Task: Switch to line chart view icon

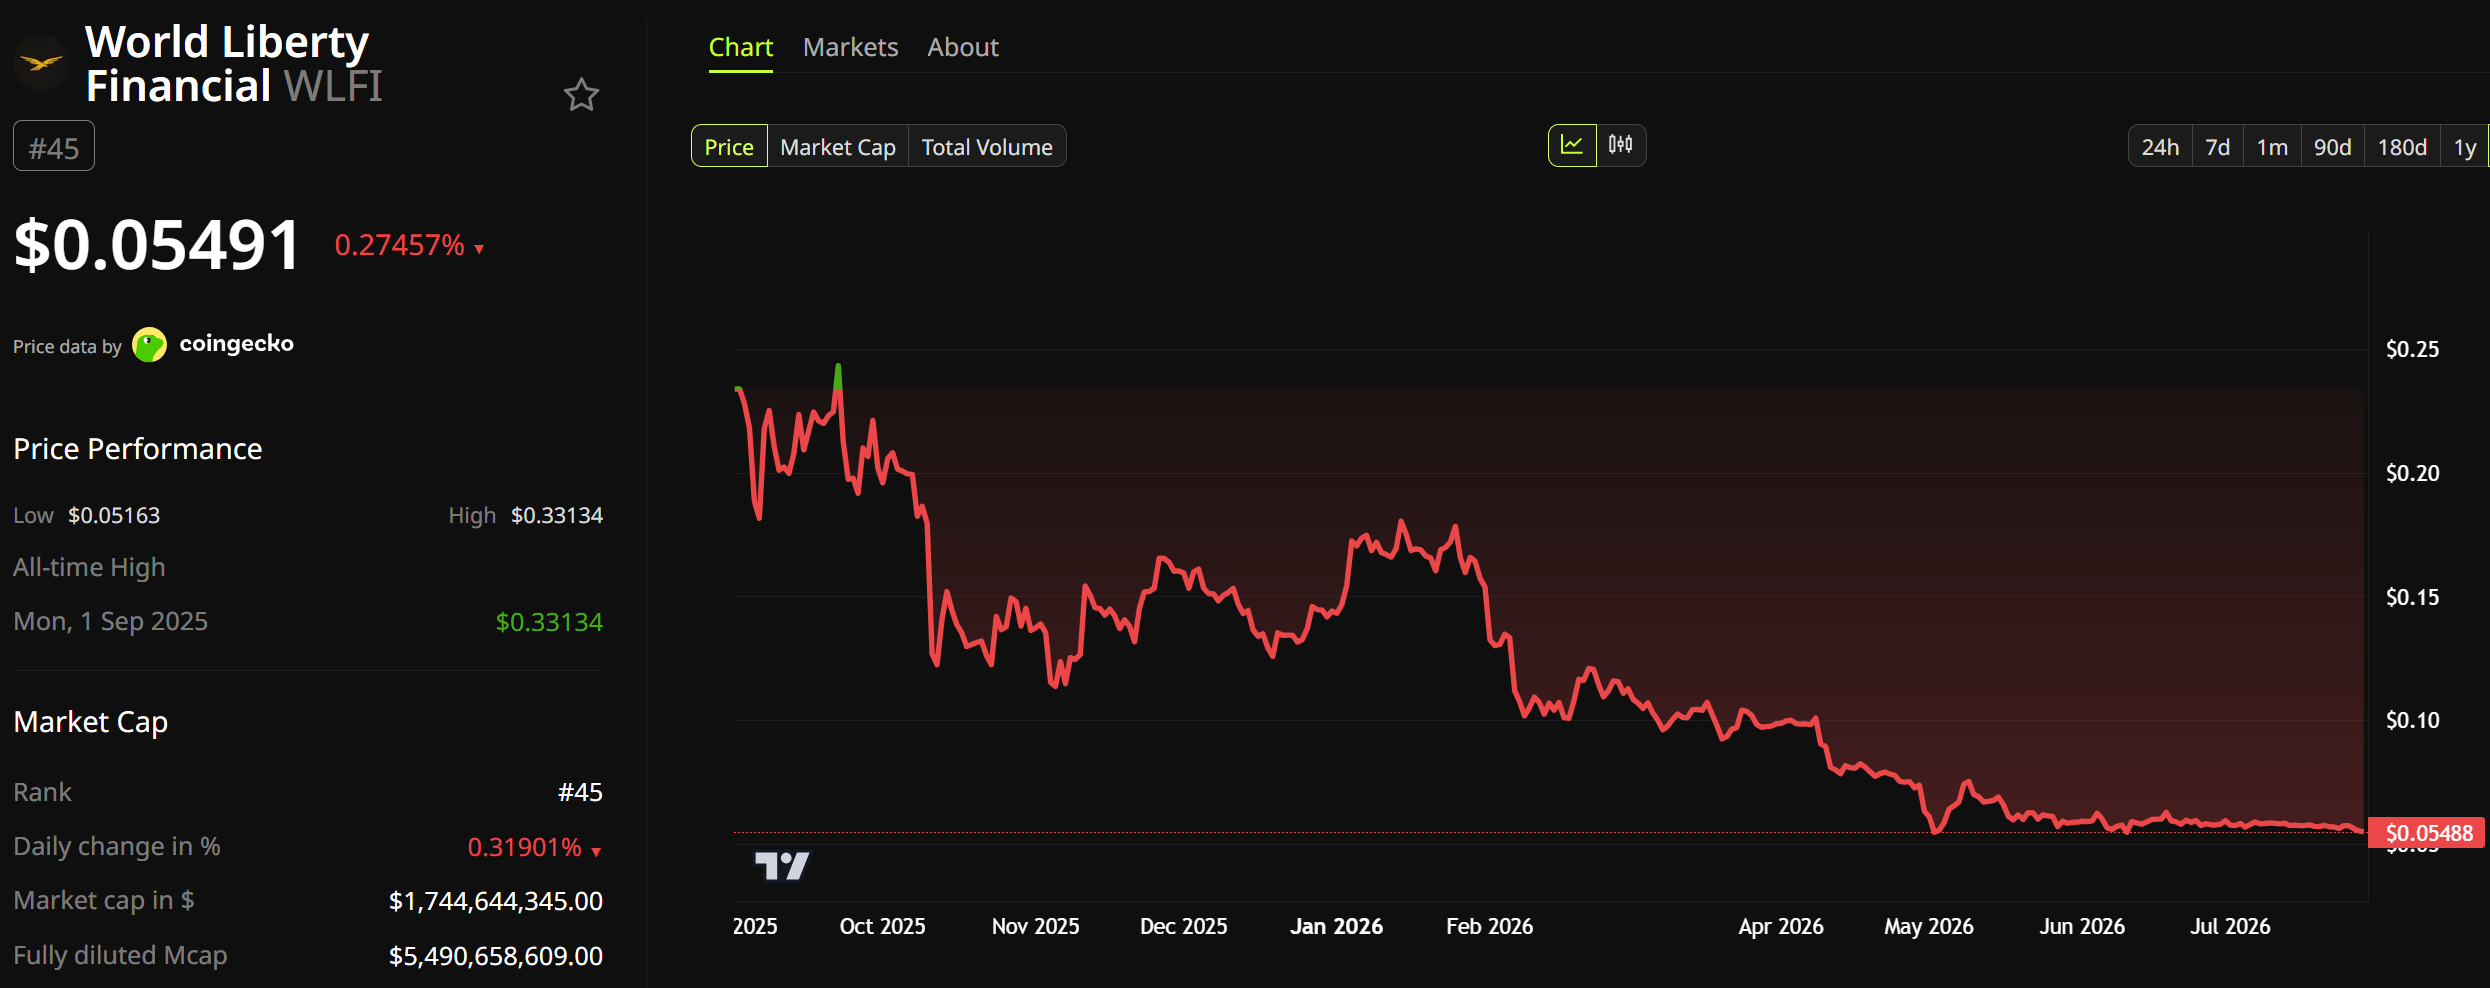Action: coord(1572,146)
